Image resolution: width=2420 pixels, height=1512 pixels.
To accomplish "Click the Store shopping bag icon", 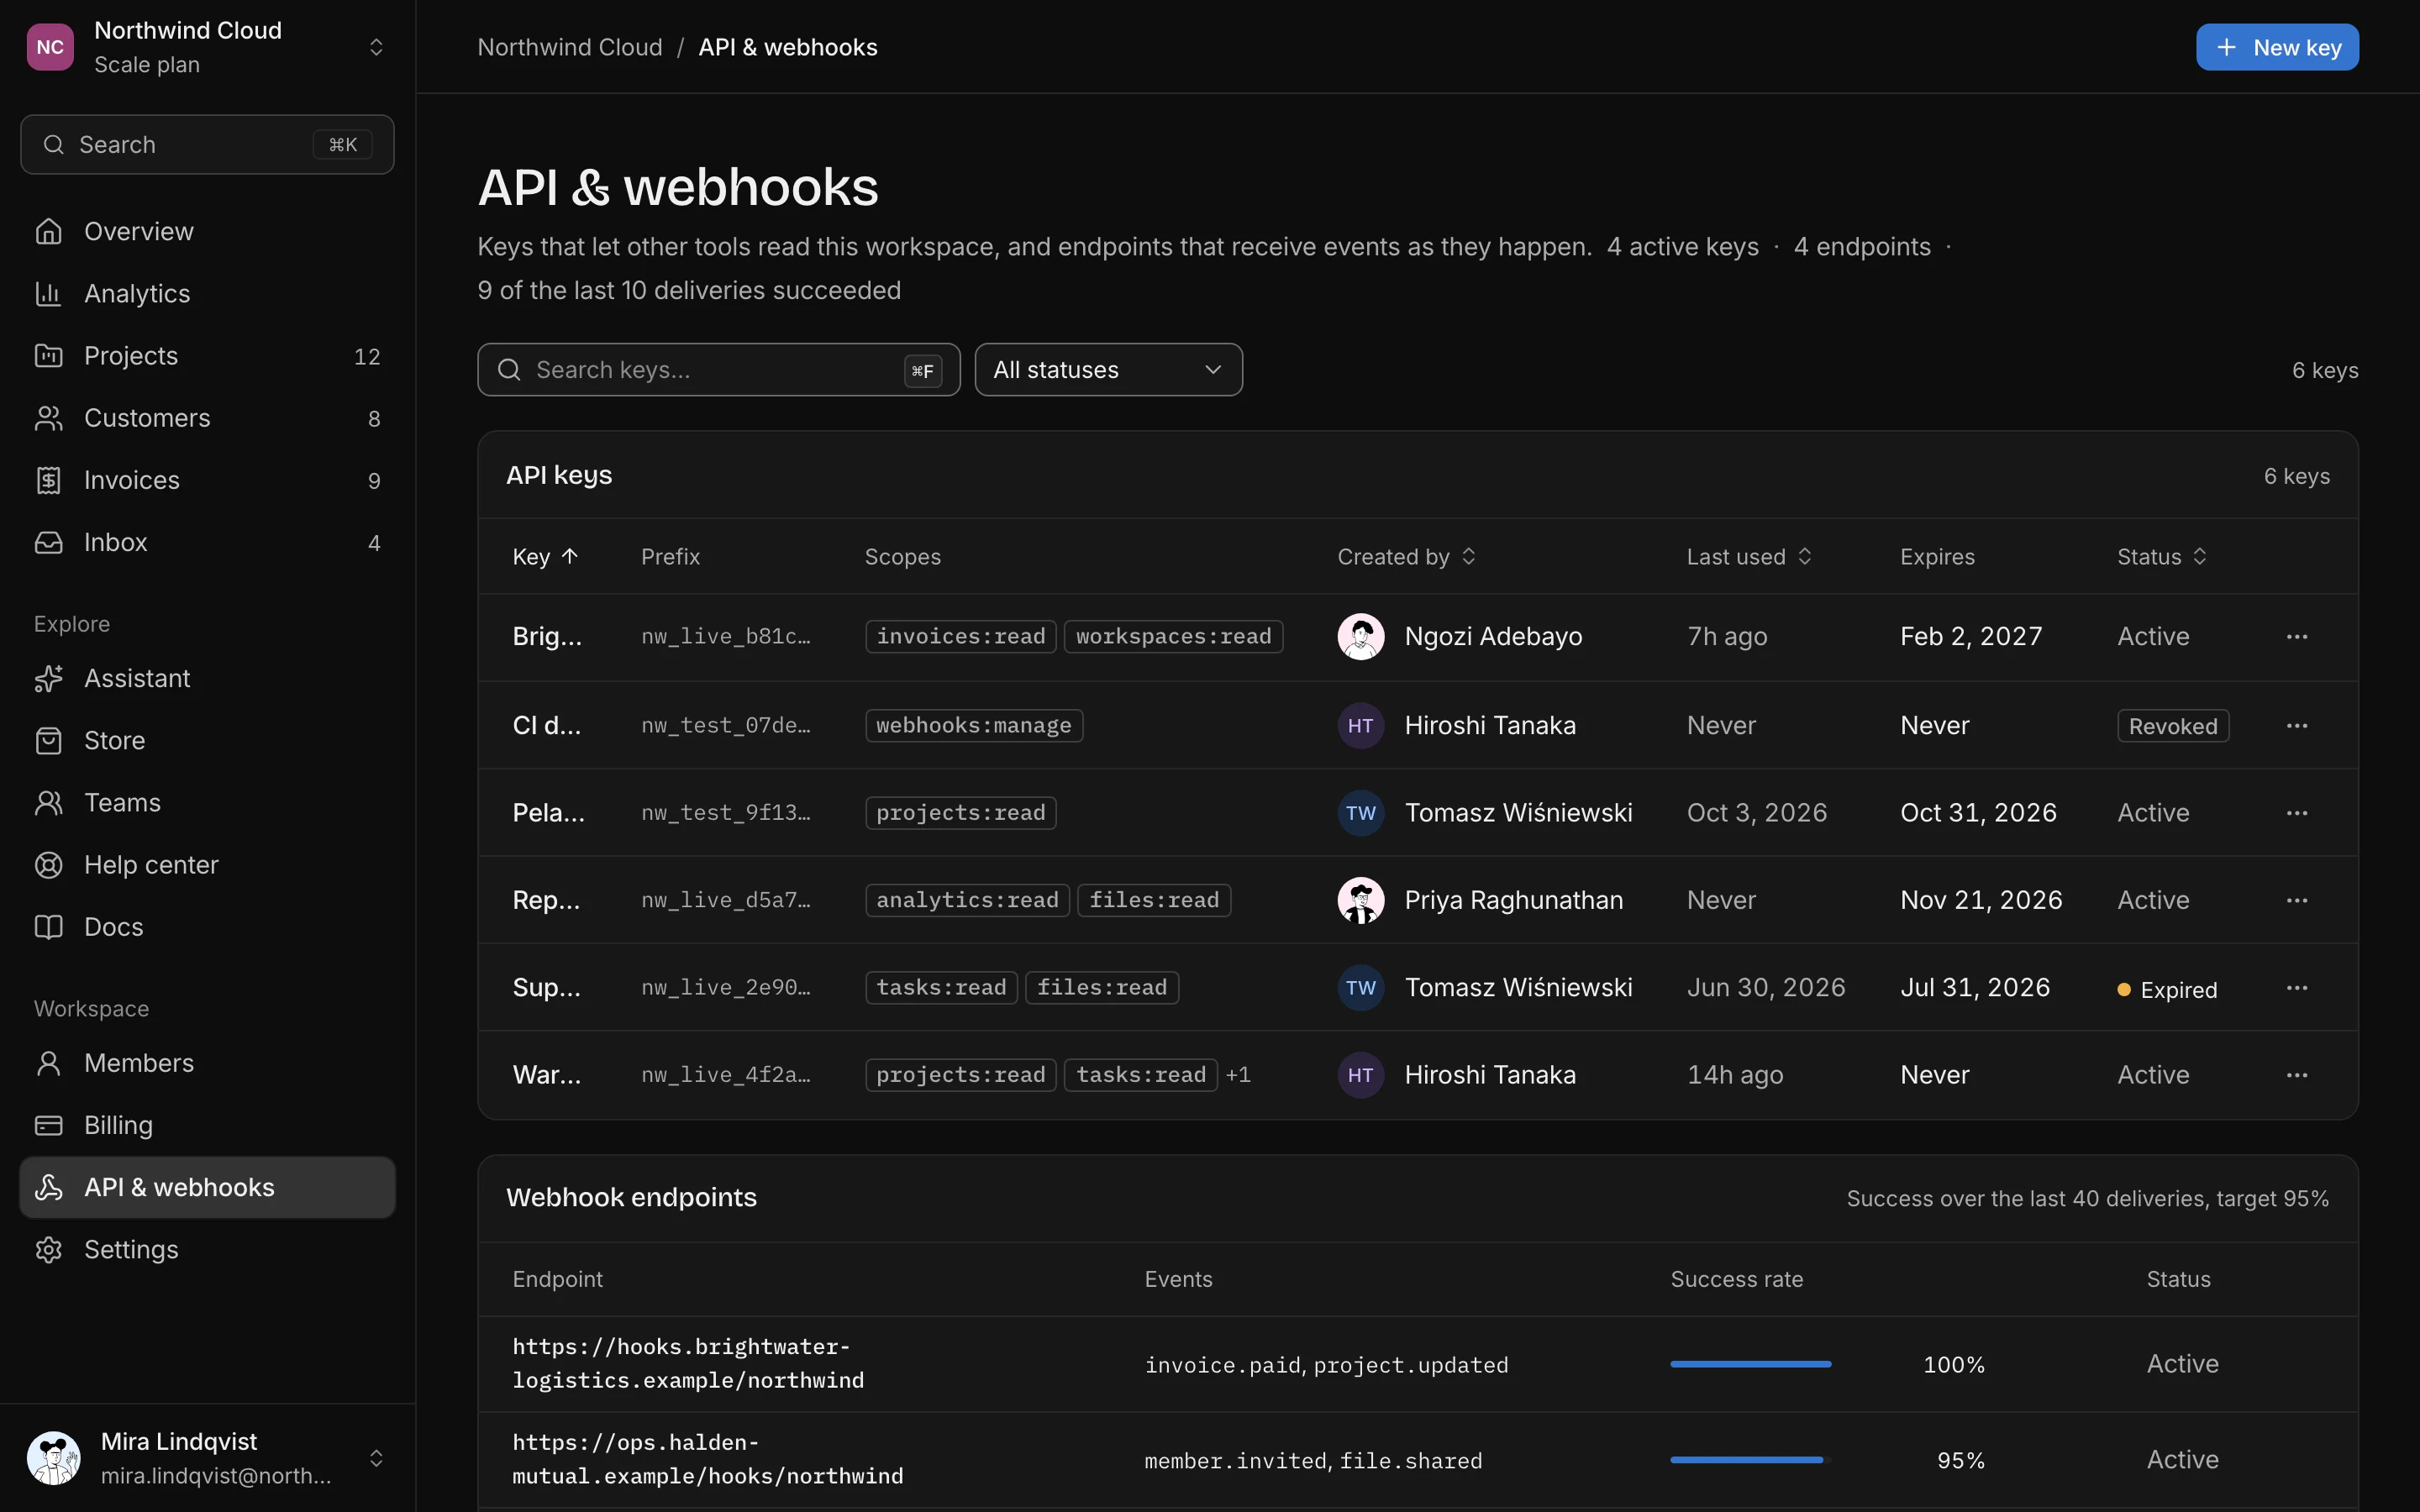I will coord(48,740).
